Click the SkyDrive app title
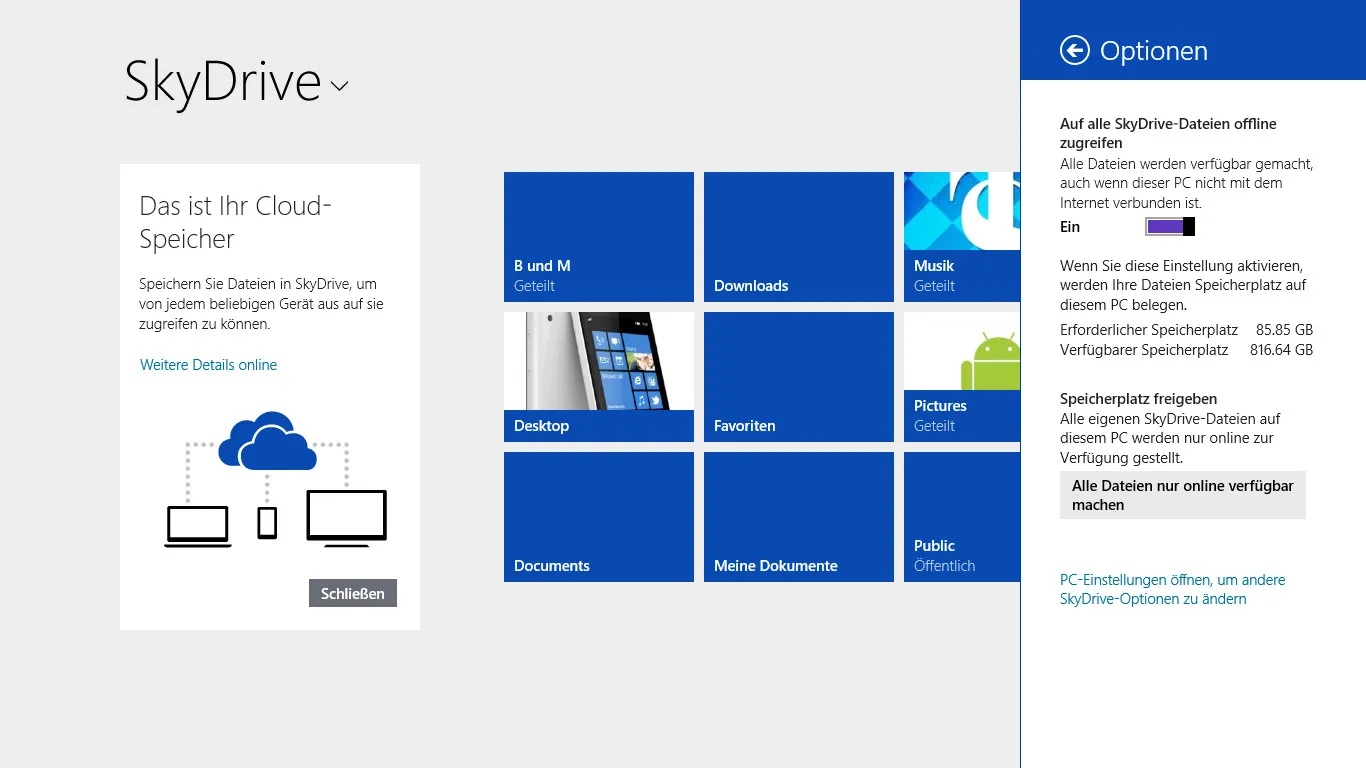 (x=222, y=82)
